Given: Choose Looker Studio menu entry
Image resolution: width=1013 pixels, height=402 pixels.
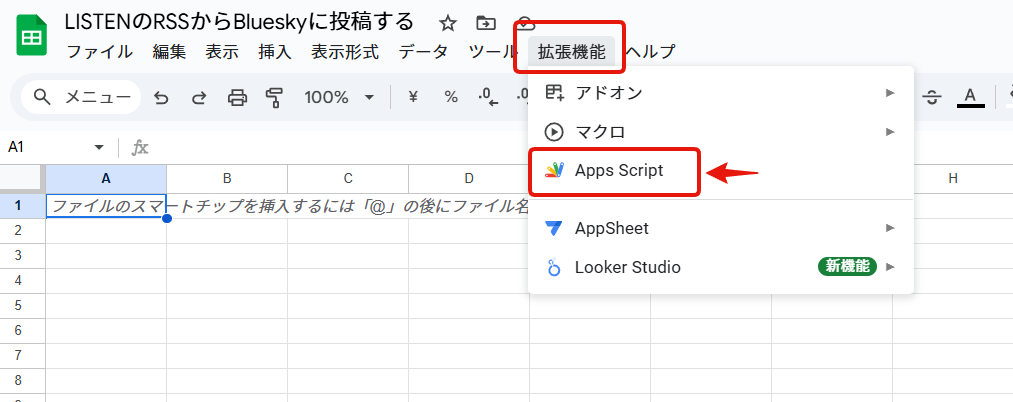Looking at the screenshot, I should tap(721, 266).
